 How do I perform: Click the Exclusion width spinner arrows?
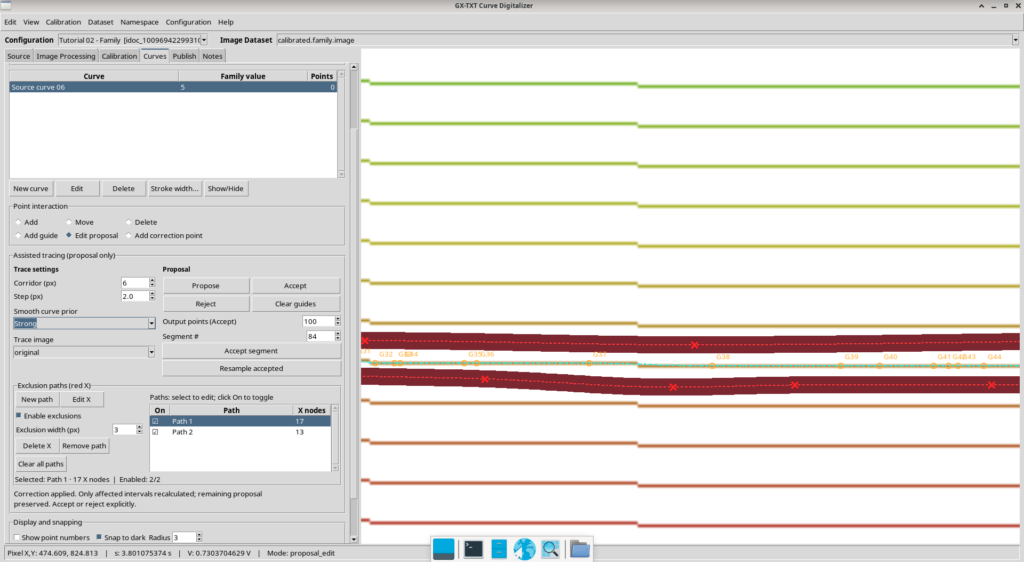(x=139, y=429)
